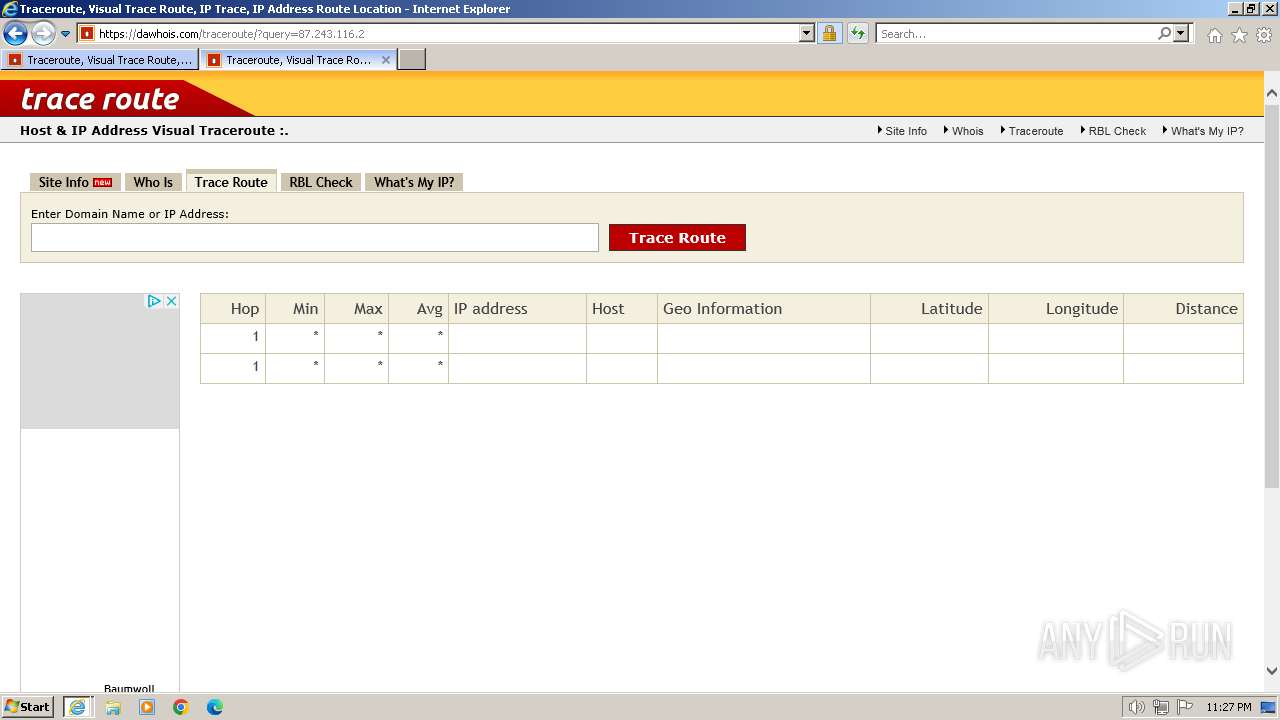Click the Refresh page icon
This screenshot has height=720, width=1280.
click(858, 33)
